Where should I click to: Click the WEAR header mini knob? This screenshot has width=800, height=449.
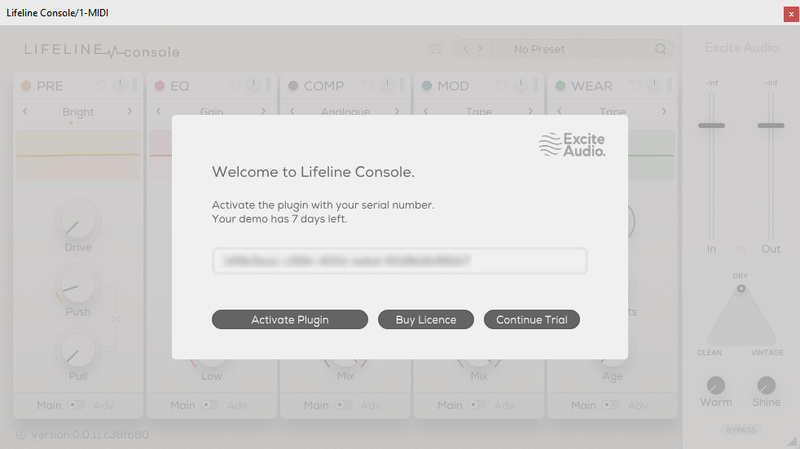tap(655, 85)
